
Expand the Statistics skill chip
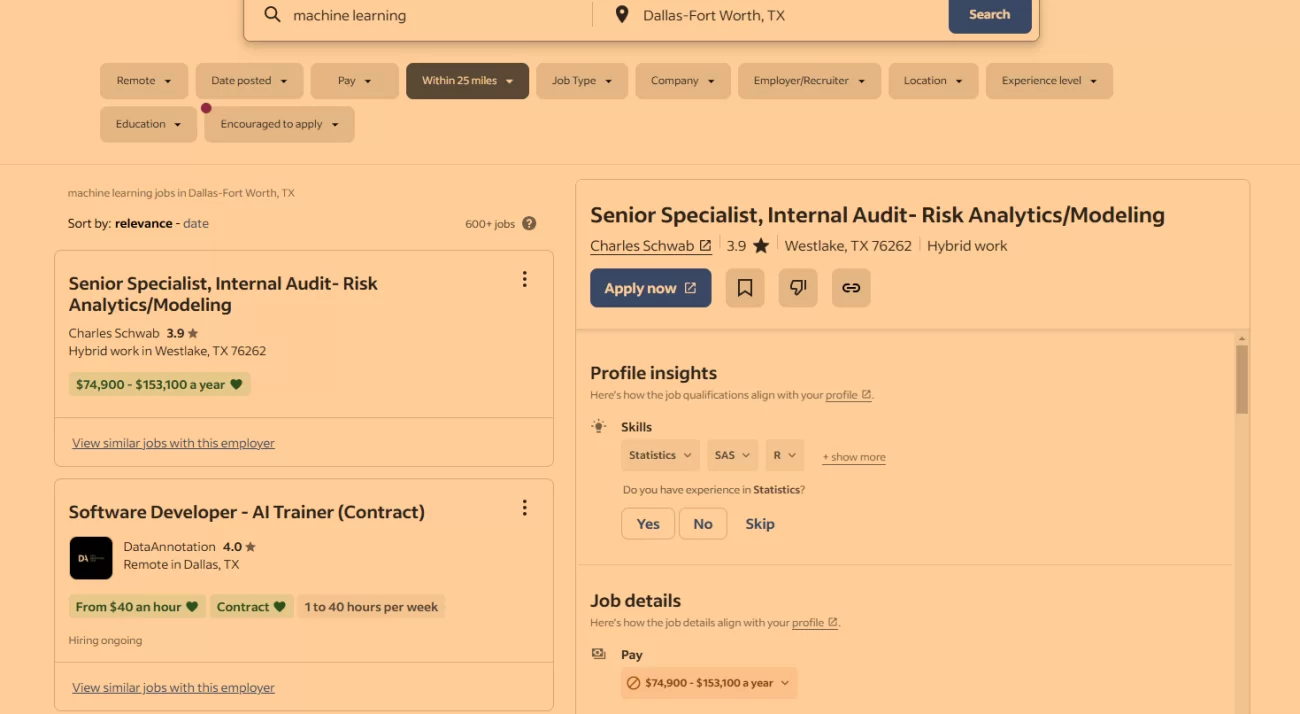coord(660,455)
